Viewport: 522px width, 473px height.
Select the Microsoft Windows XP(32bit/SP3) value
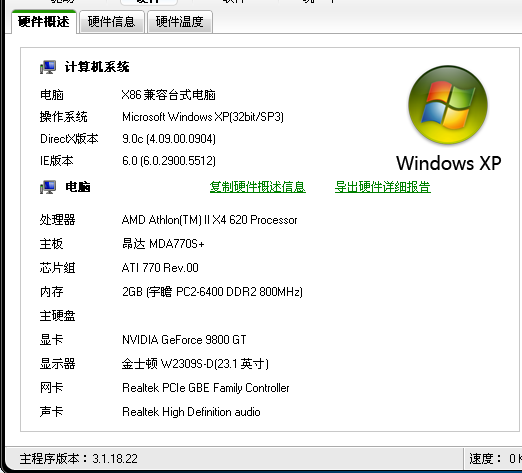(x=203, y=117)
